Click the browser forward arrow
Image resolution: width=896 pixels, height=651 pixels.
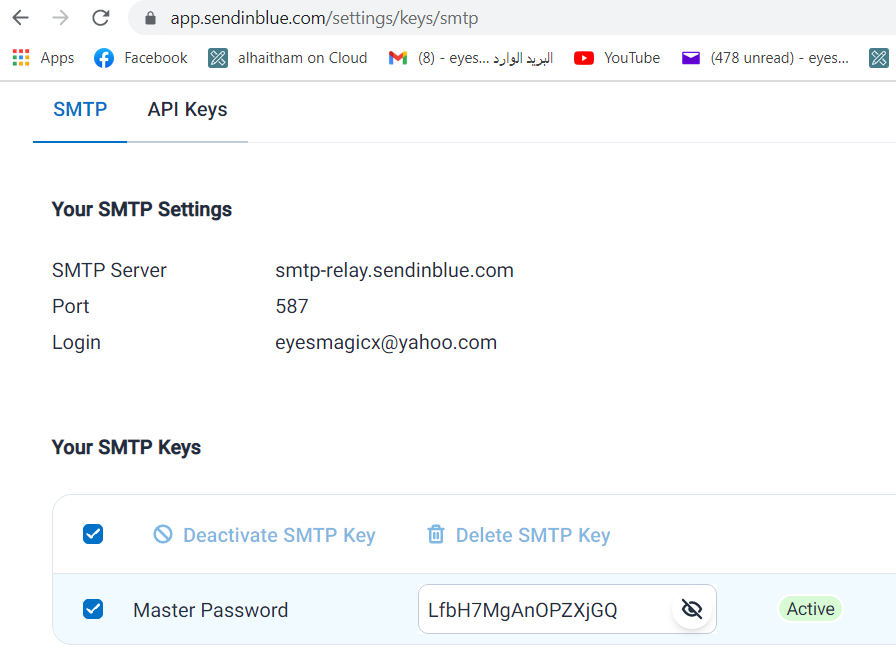(60, 18)
